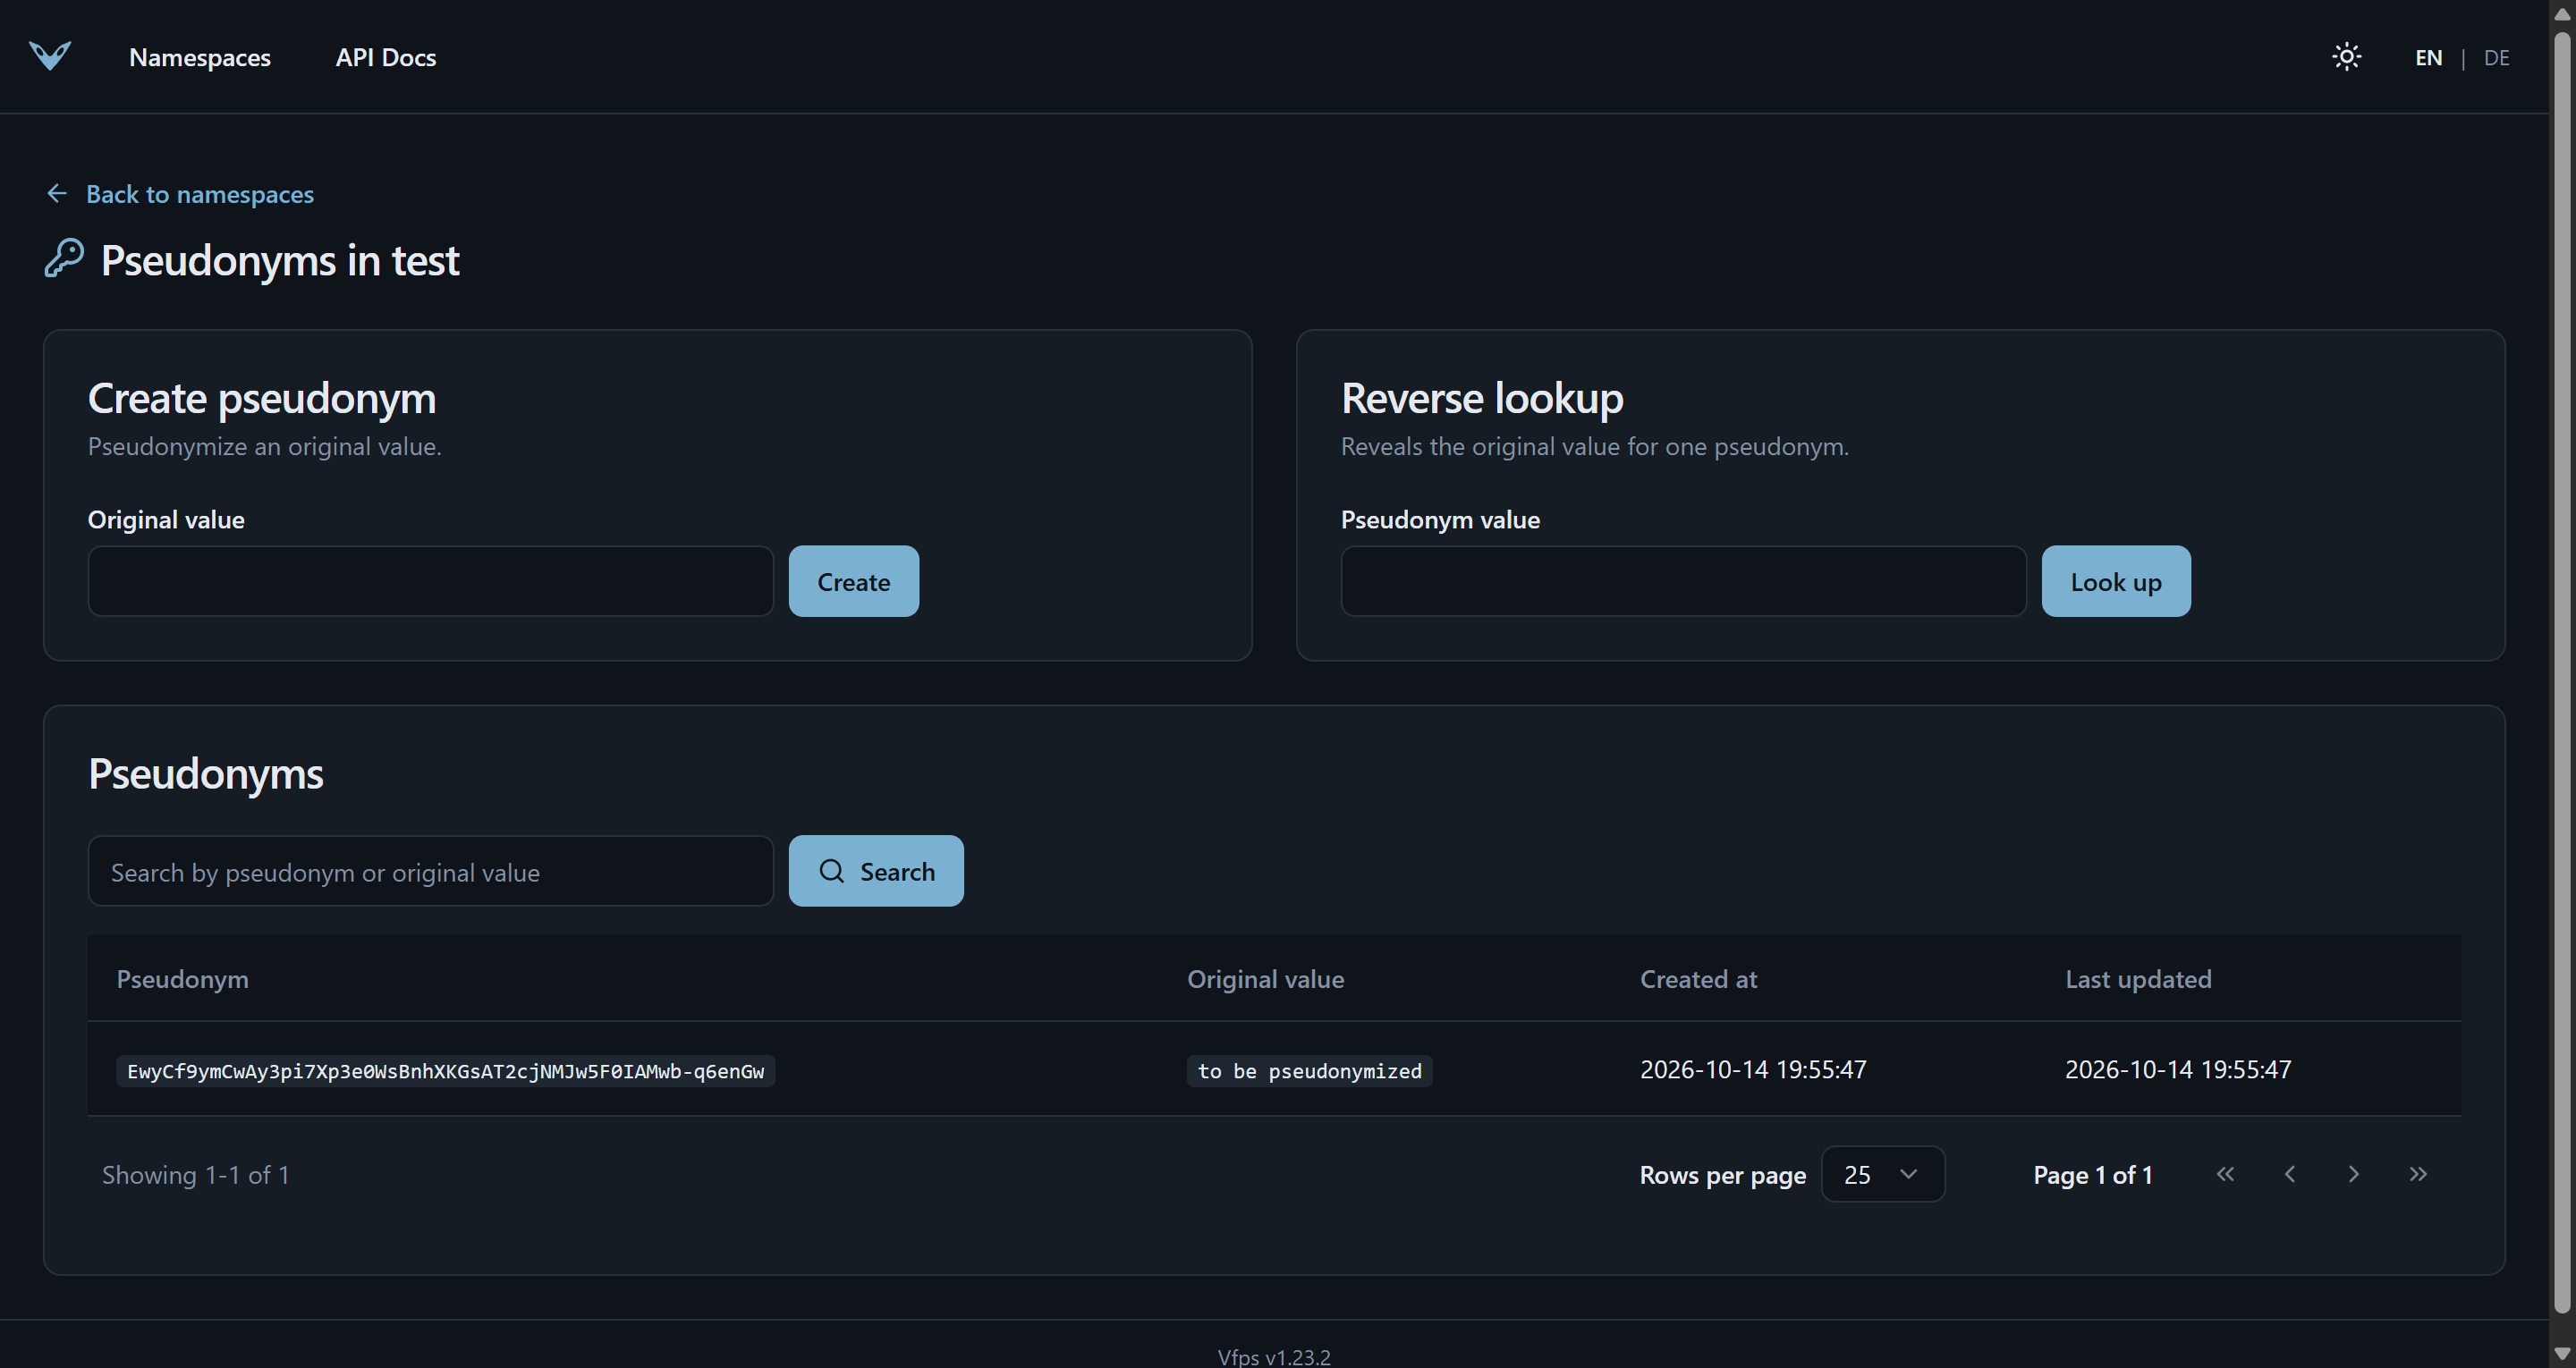Click the Created at timestamp 2026-10-14 19:55:47
The image size is (2576, 1368).
1752,1069
